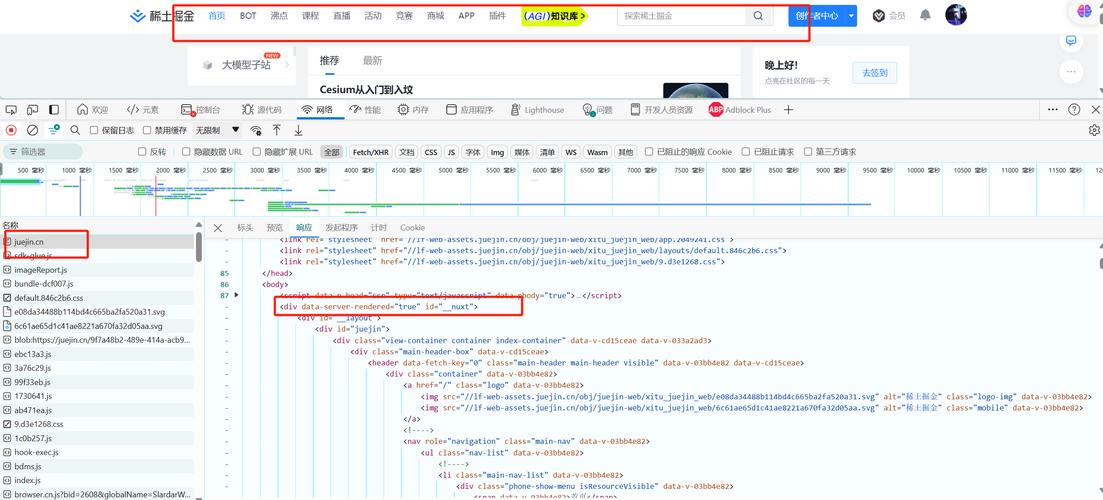Open the 沸点 nav link
This screenshot has width=1103, height=500.
pyautogui.click(x=279, y=15)
